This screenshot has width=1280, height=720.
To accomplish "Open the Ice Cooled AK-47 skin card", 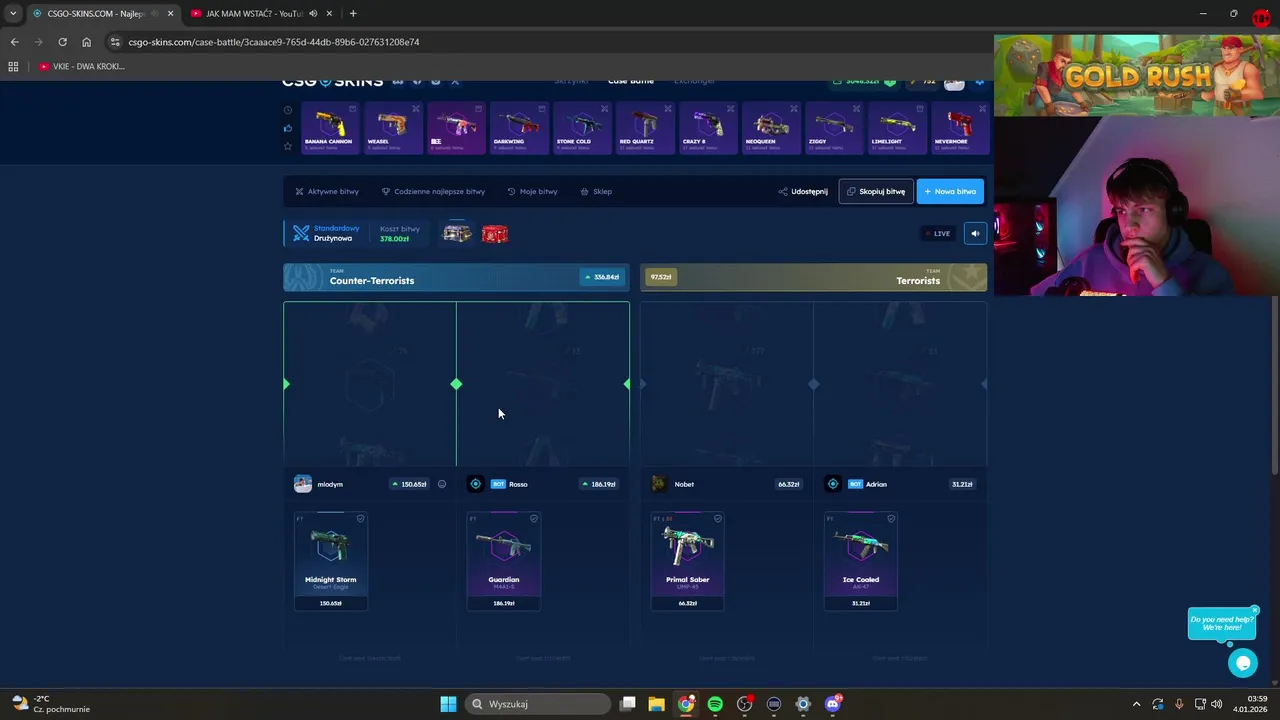I will (x=861, y=561).
